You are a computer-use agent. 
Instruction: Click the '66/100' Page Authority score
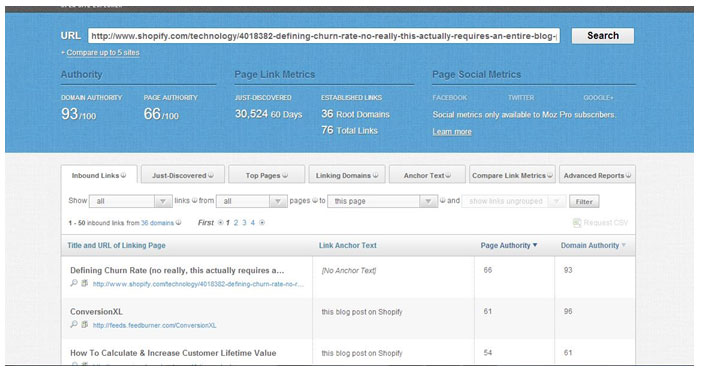161,114
